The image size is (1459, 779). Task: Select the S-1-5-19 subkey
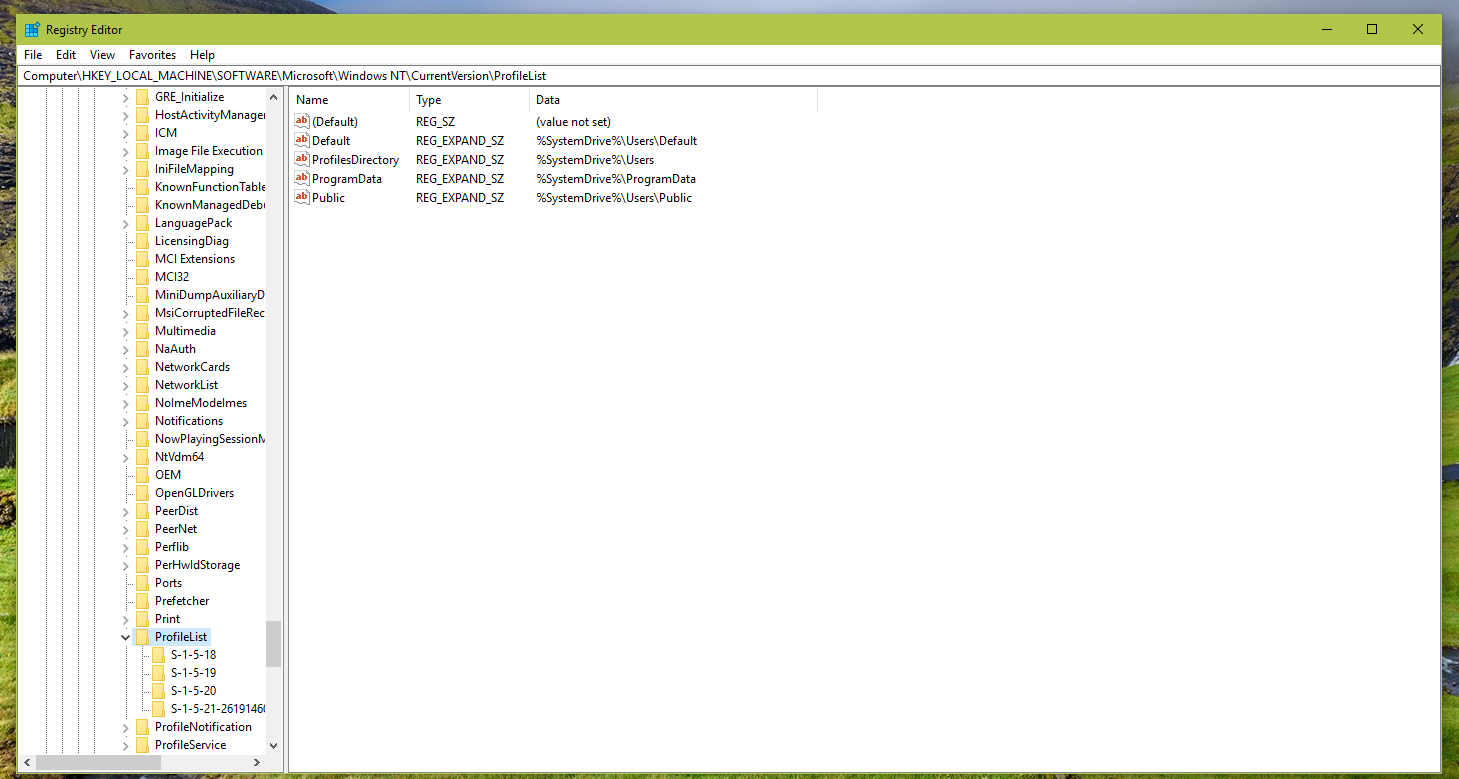click(x=193, y=673)
